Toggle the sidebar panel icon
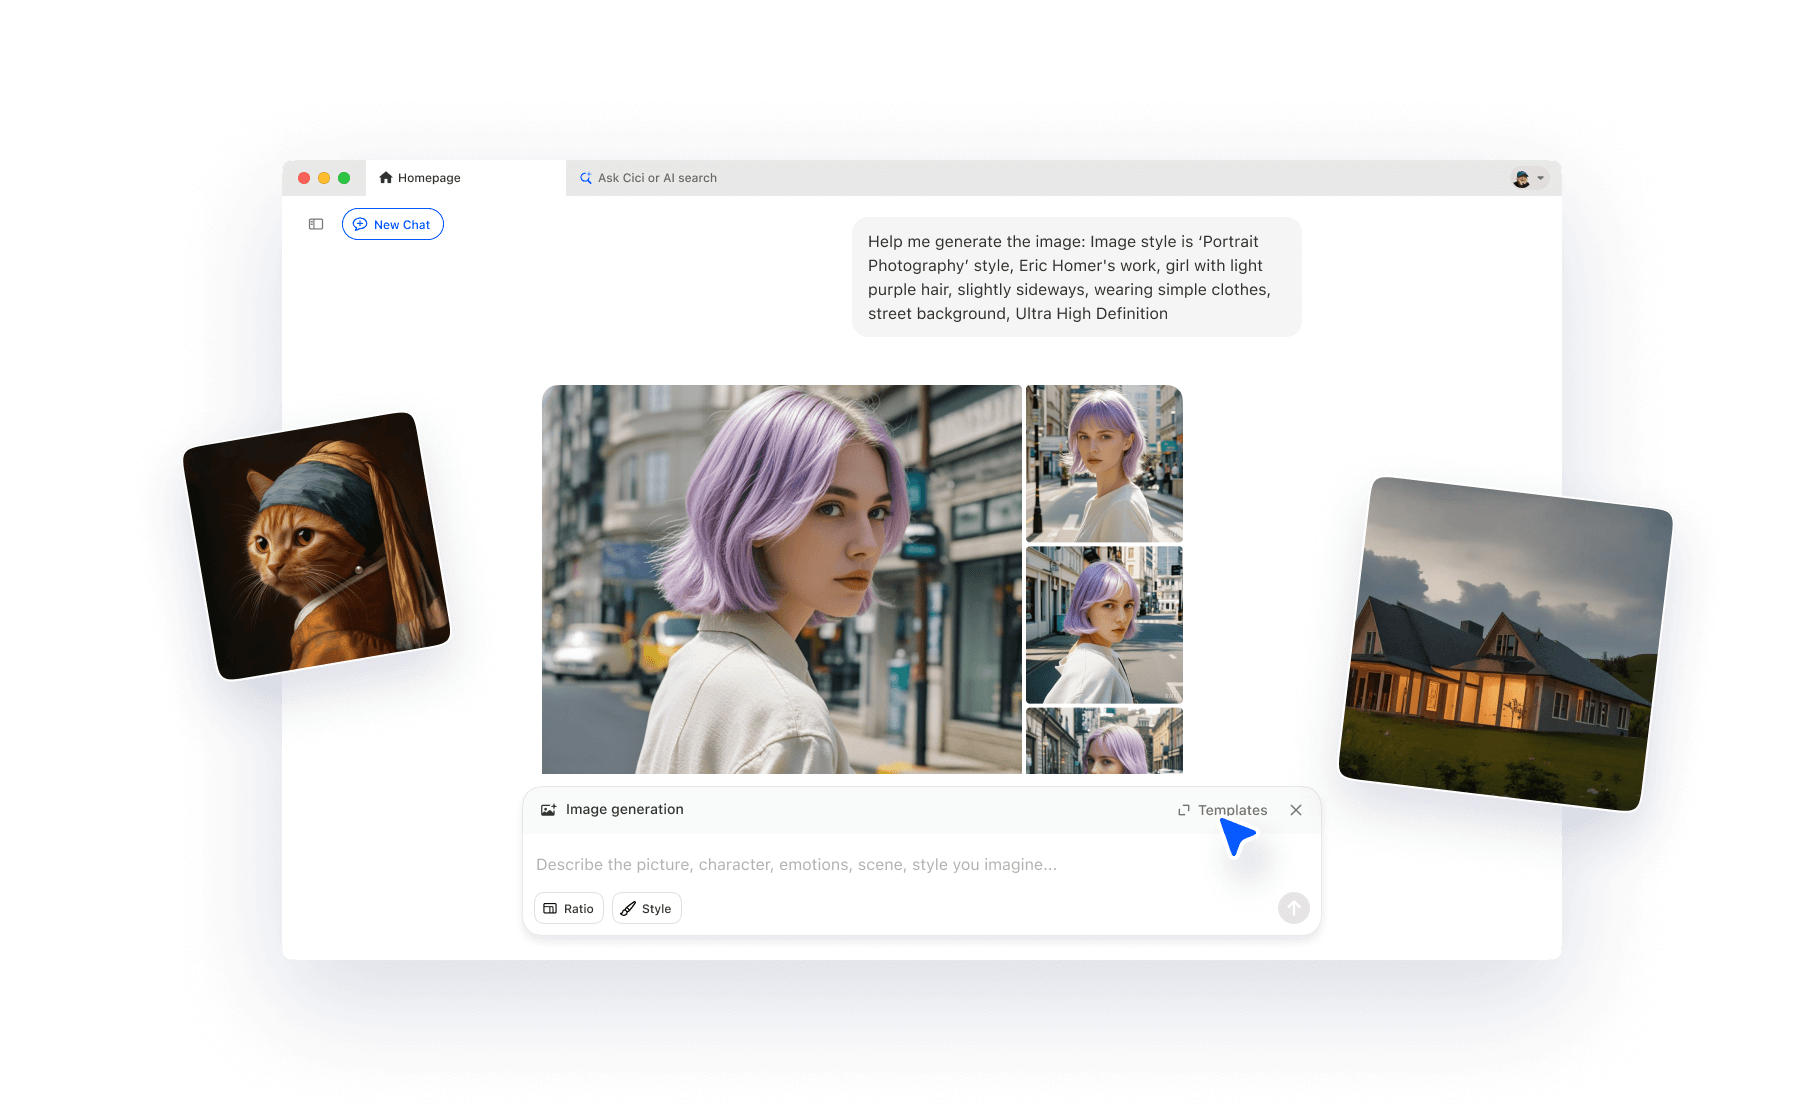The image size is (1800, 1120). 316,224
